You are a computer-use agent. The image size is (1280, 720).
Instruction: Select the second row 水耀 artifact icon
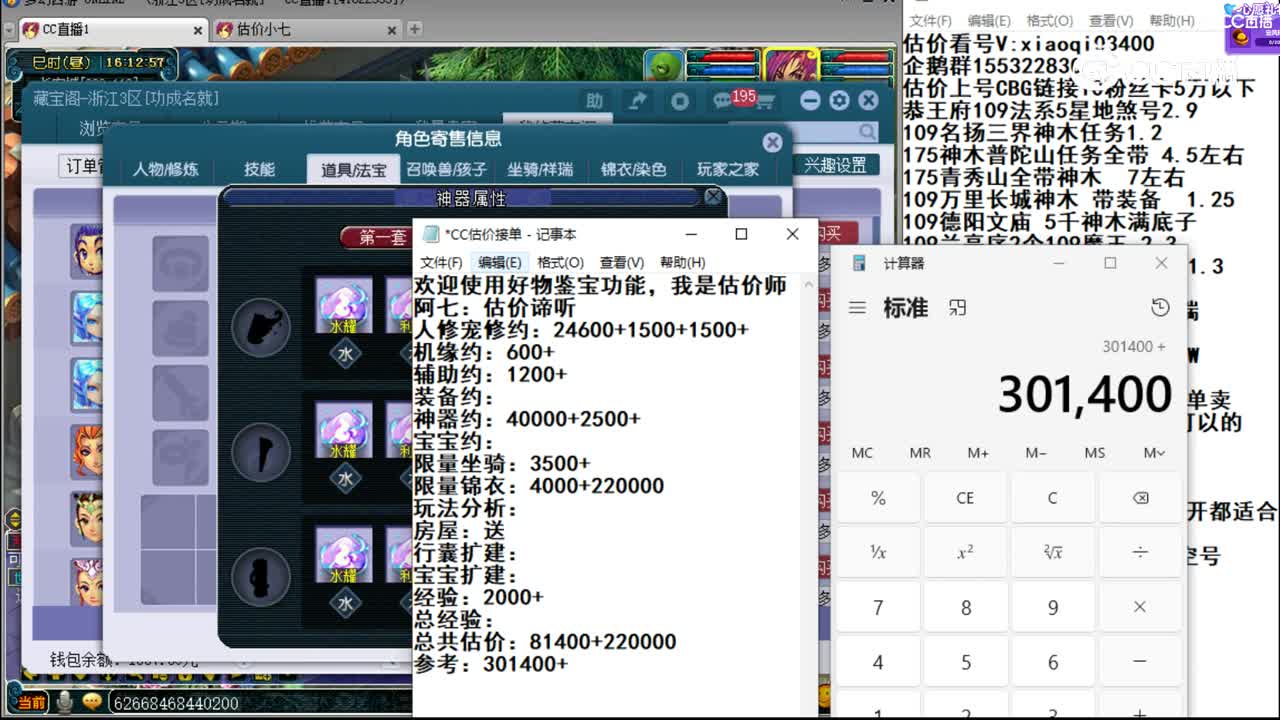pyautogui.click(x=344, y=430)
